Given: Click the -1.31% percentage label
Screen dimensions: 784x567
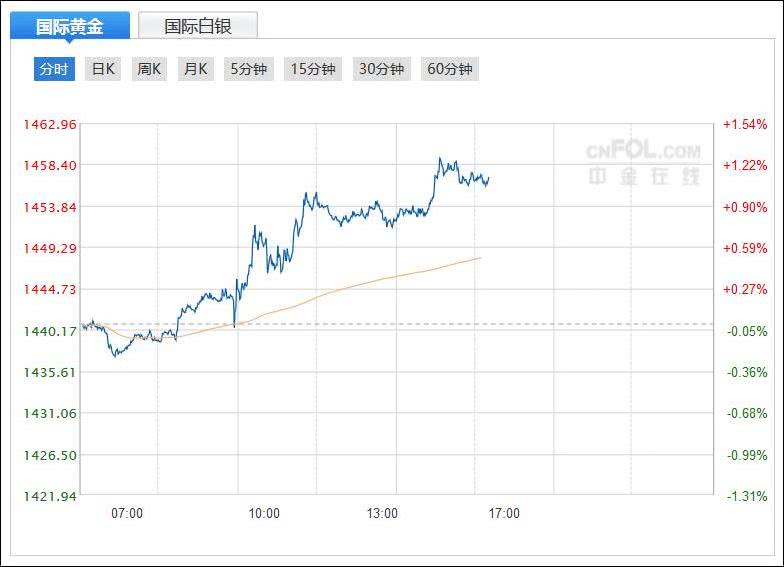Looking at the screenshot, I should pos(745,496).
